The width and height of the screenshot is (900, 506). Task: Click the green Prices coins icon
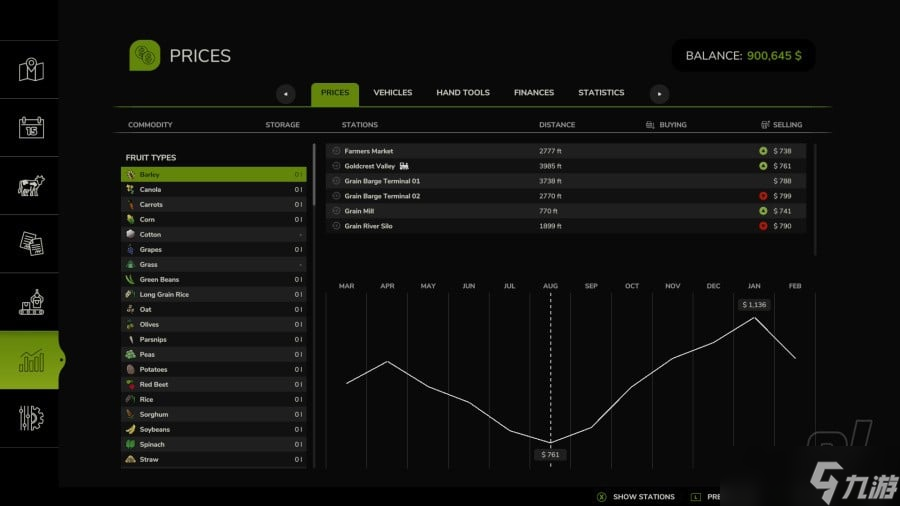(x=144, y=56)
